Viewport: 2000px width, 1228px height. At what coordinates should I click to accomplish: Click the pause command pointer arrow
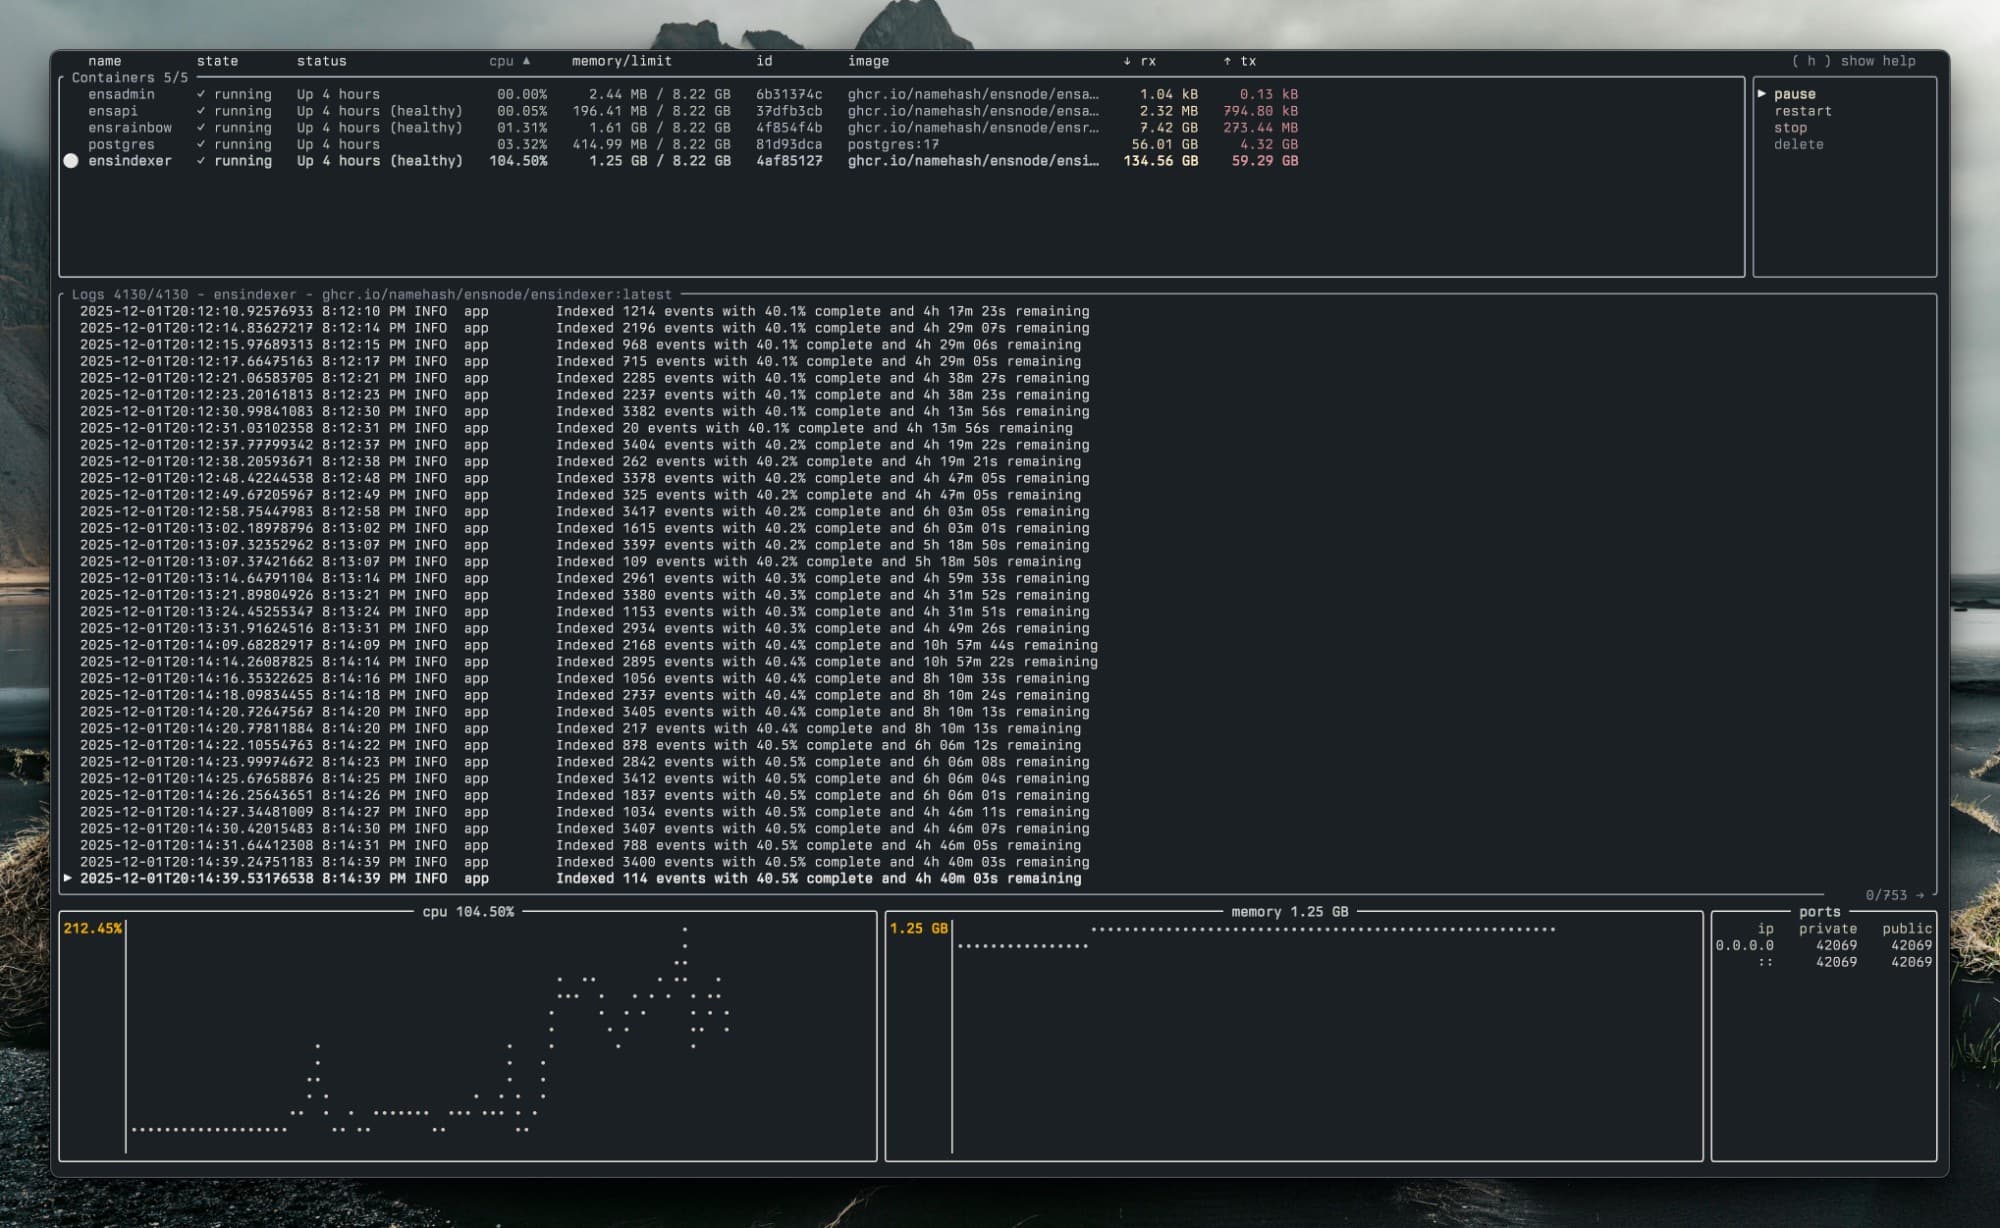1762,94
